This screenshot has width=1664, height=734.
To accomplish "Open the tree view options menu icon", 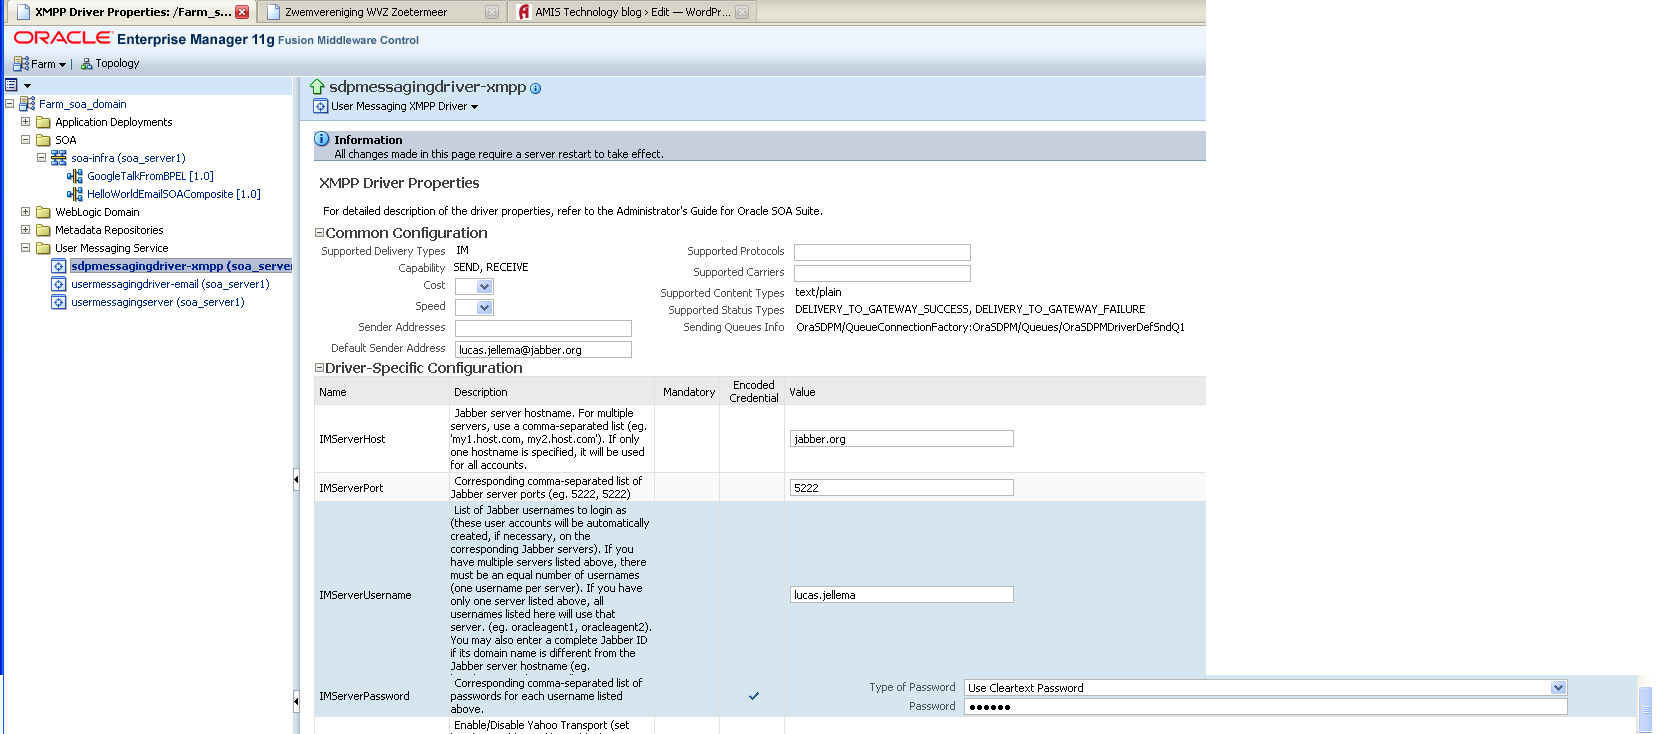I will 17,85.
